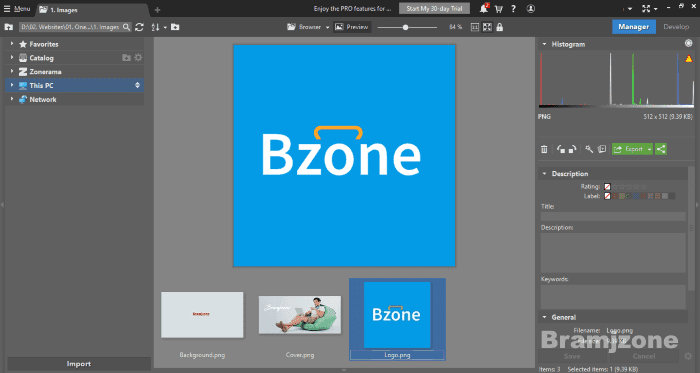Rotate image left icon
Image resolution: width=700 pixels, height=373 pixels.
[x=561, y=149]
